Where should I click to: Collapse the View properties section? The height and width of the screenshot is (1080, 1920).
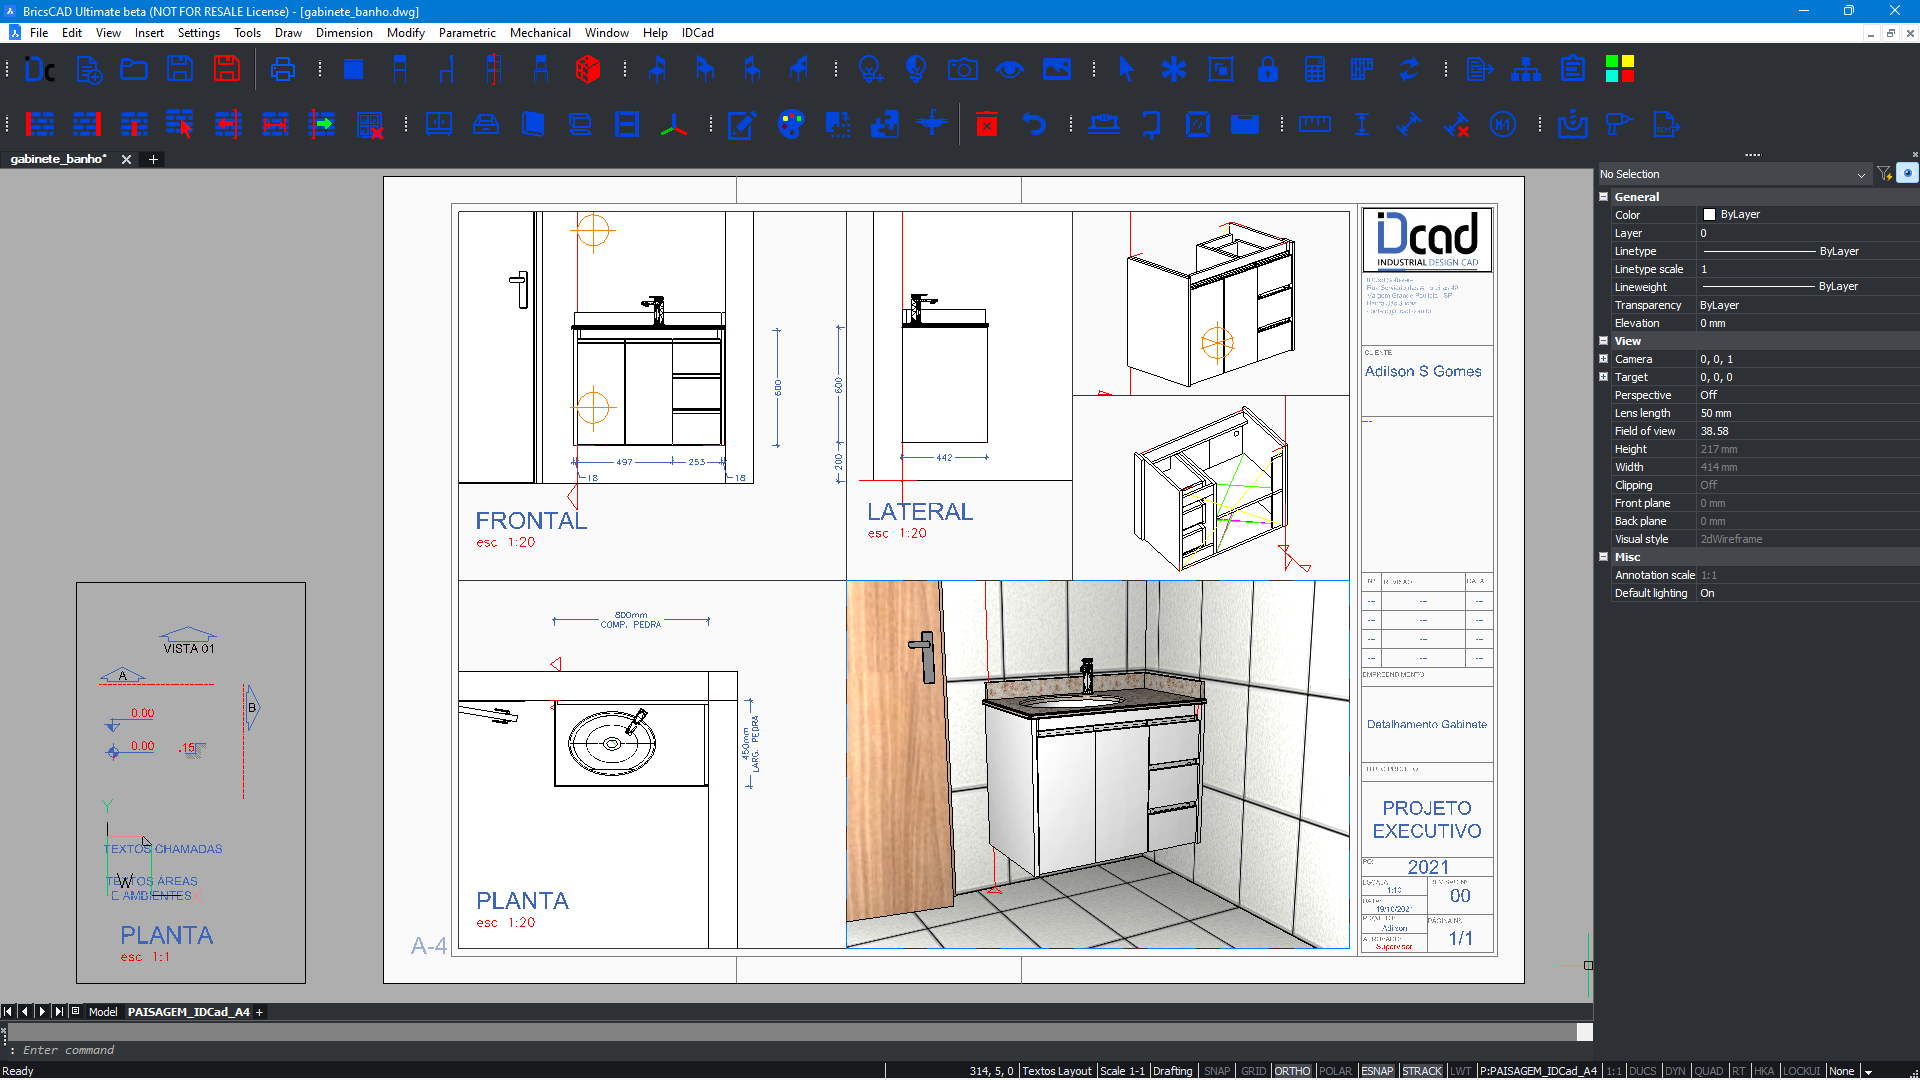point(1604,341)
